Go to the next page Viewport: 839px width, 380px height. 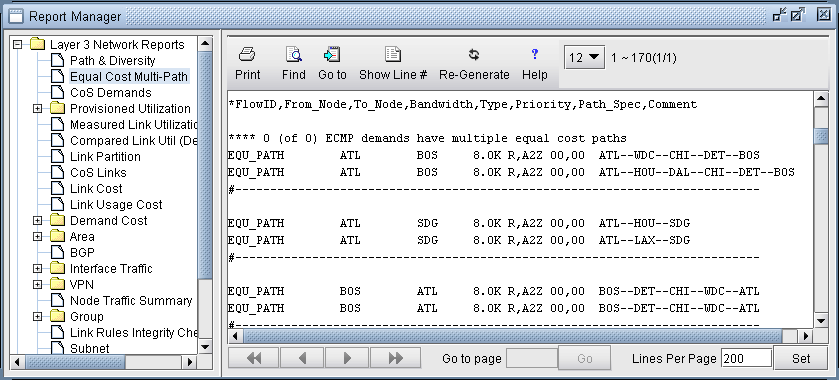[347, 358]
